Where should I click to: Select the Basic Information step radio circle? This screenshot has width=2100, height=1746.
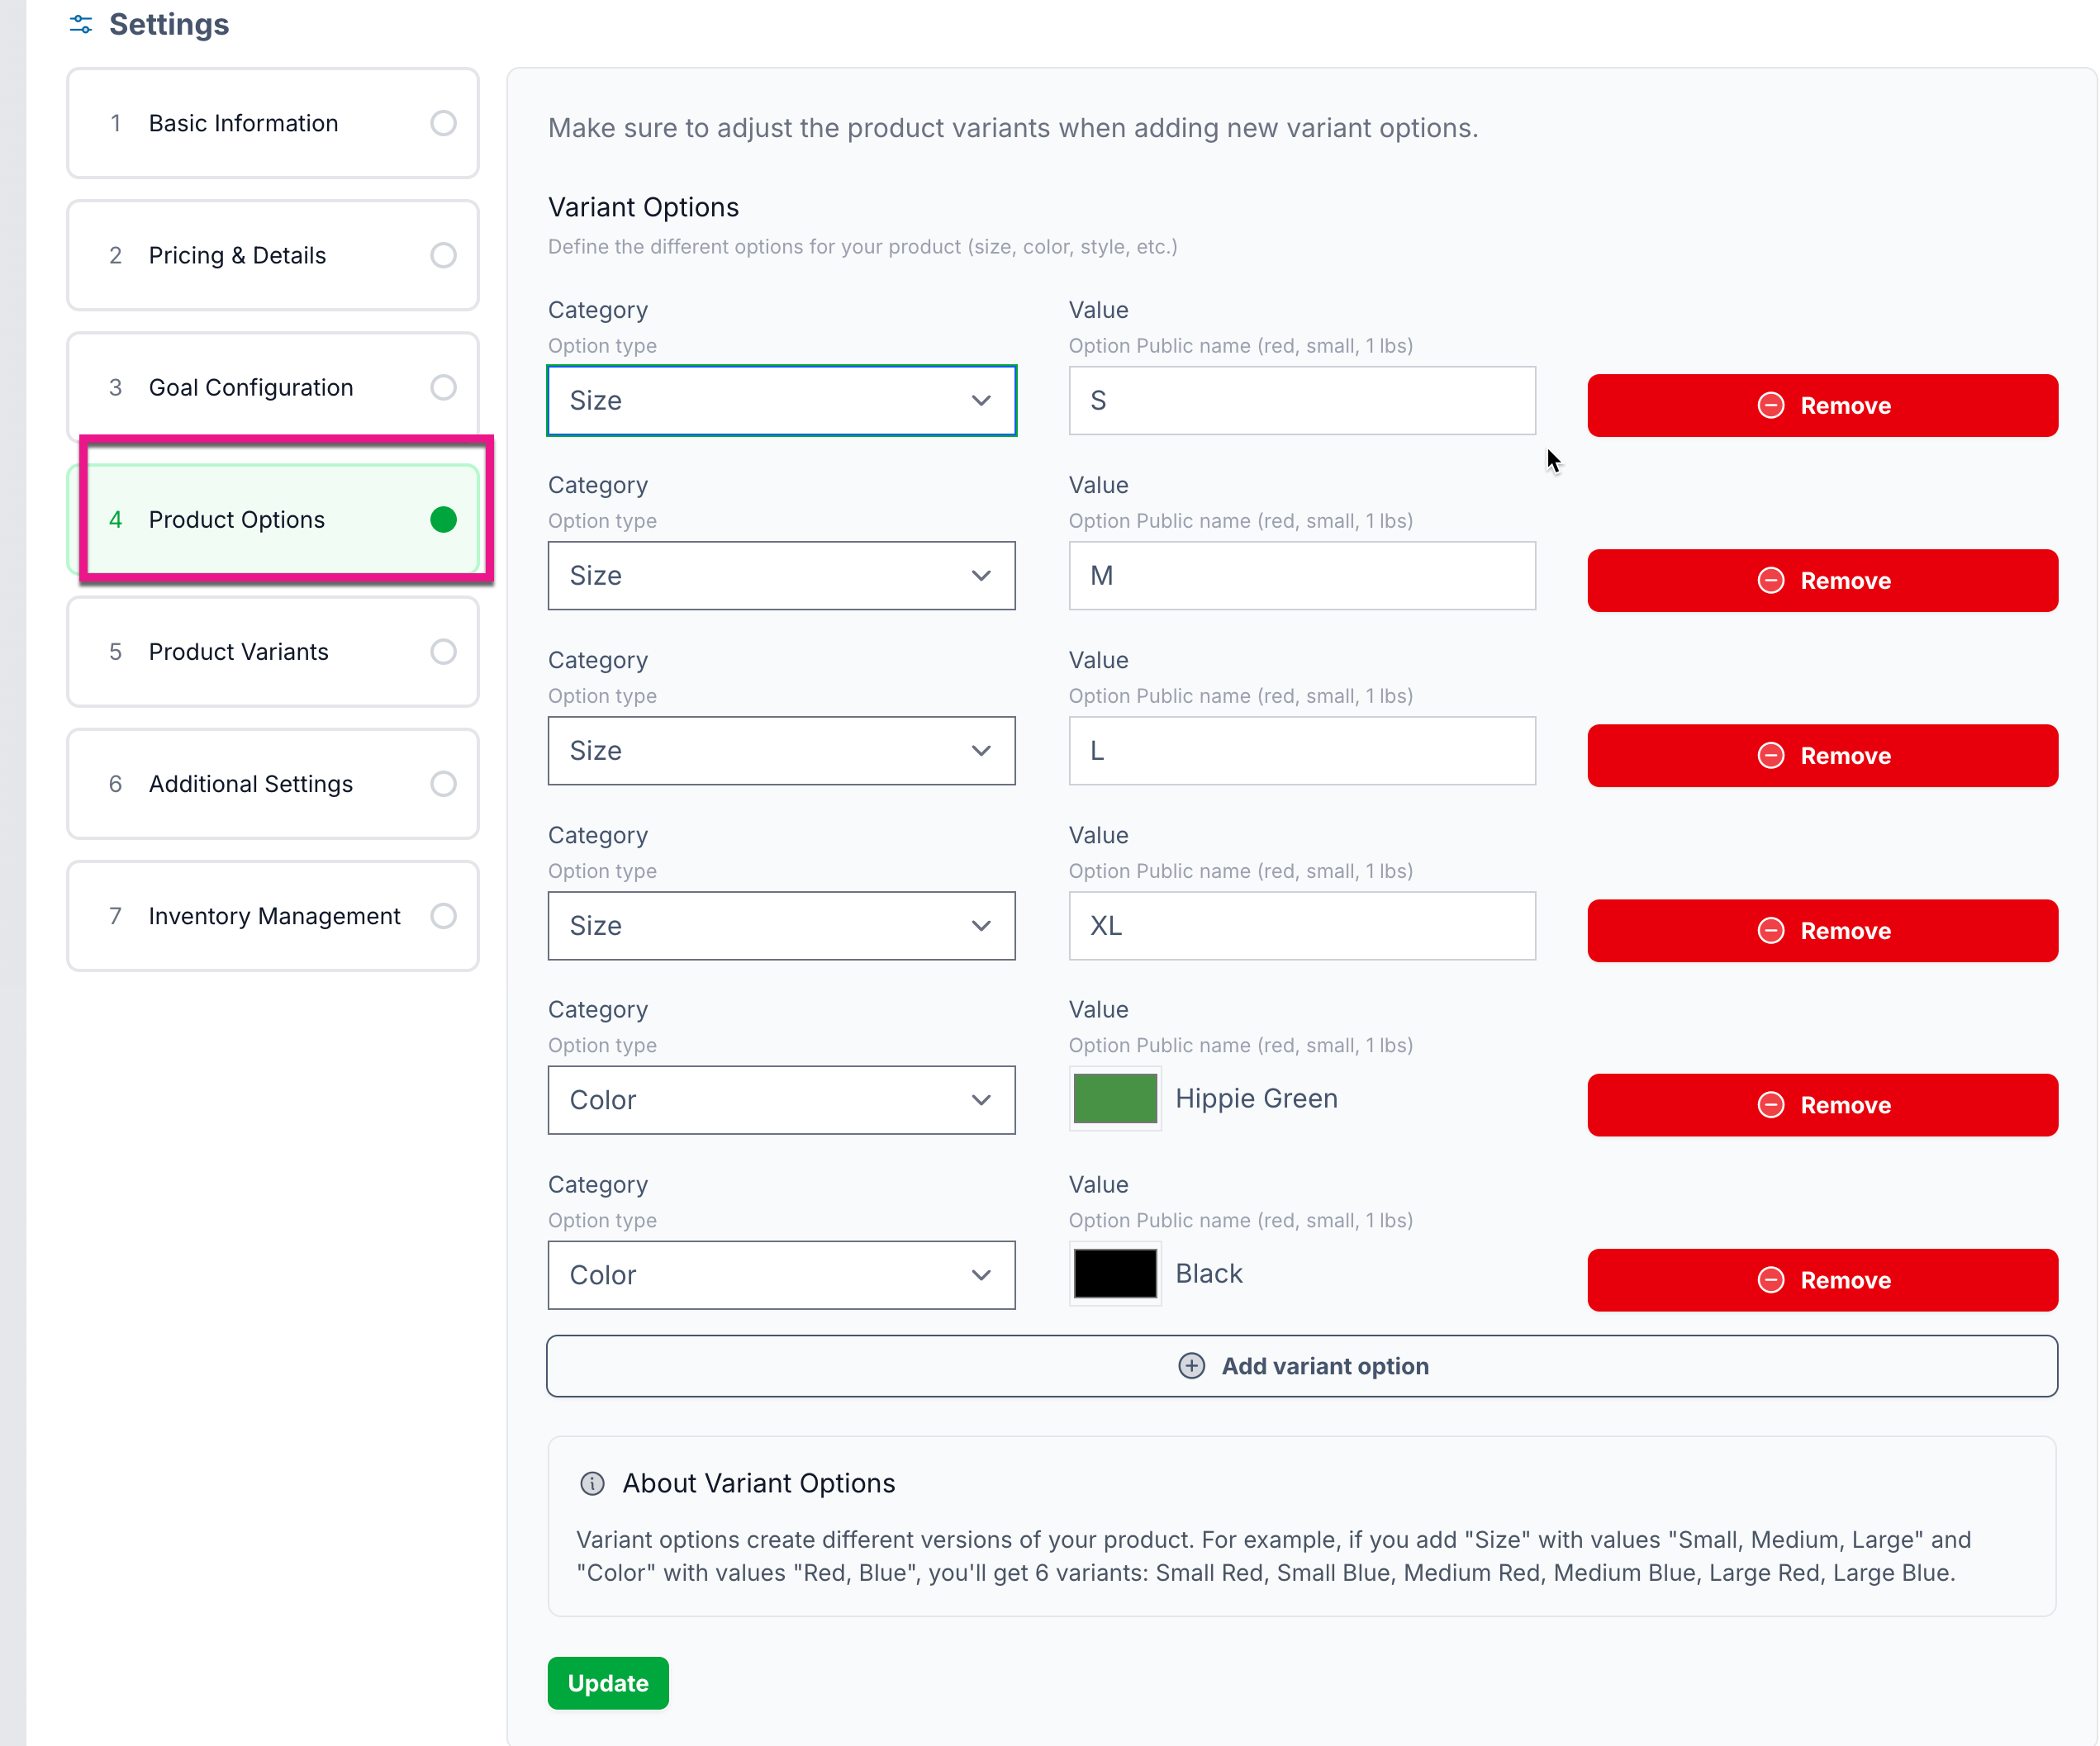coord(443,123)
